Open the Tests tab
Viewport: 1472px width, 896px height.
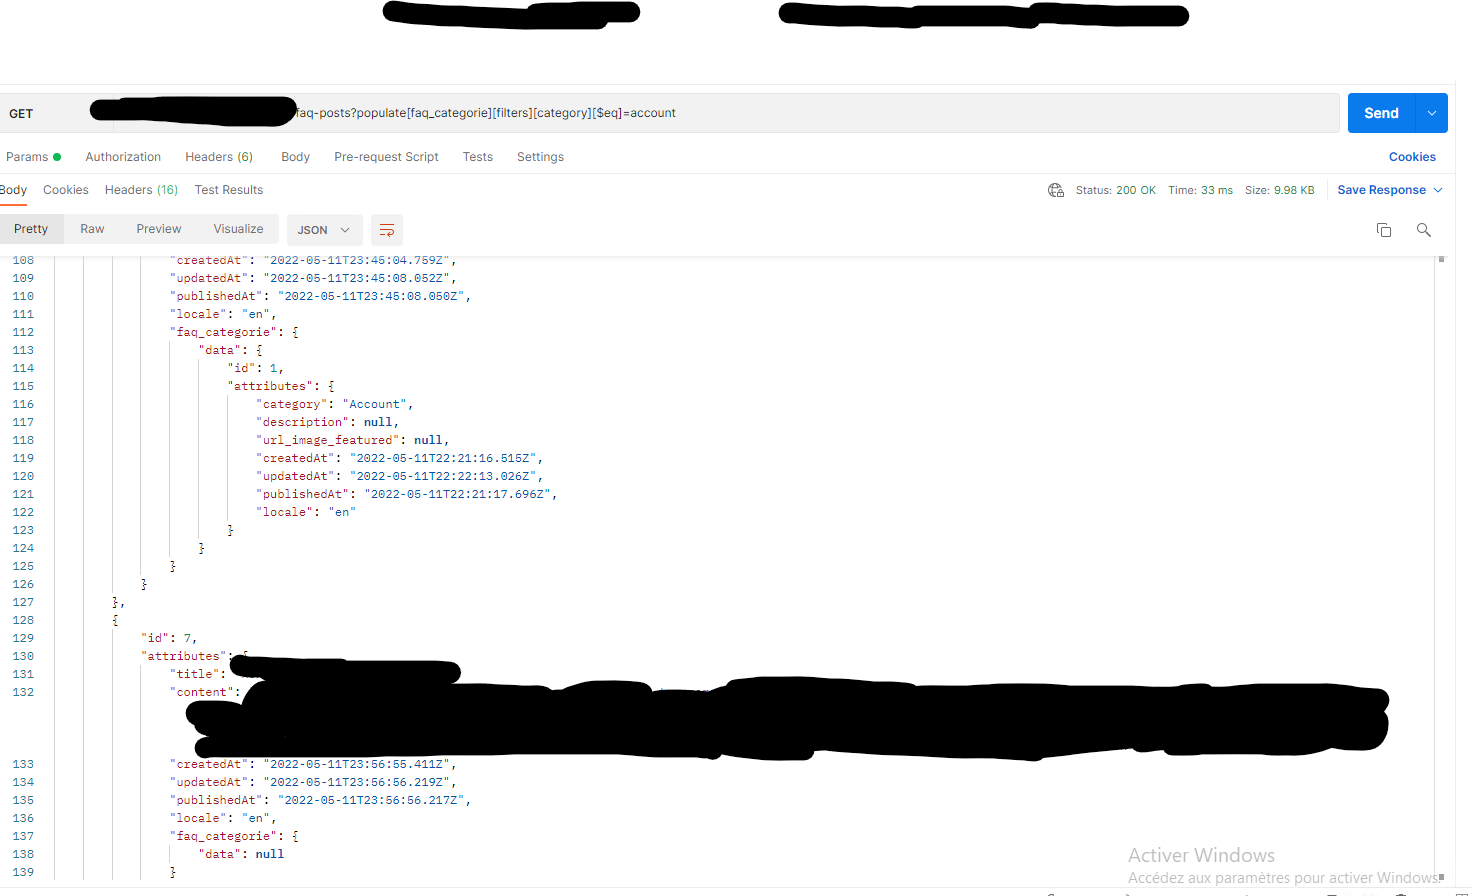477,156
